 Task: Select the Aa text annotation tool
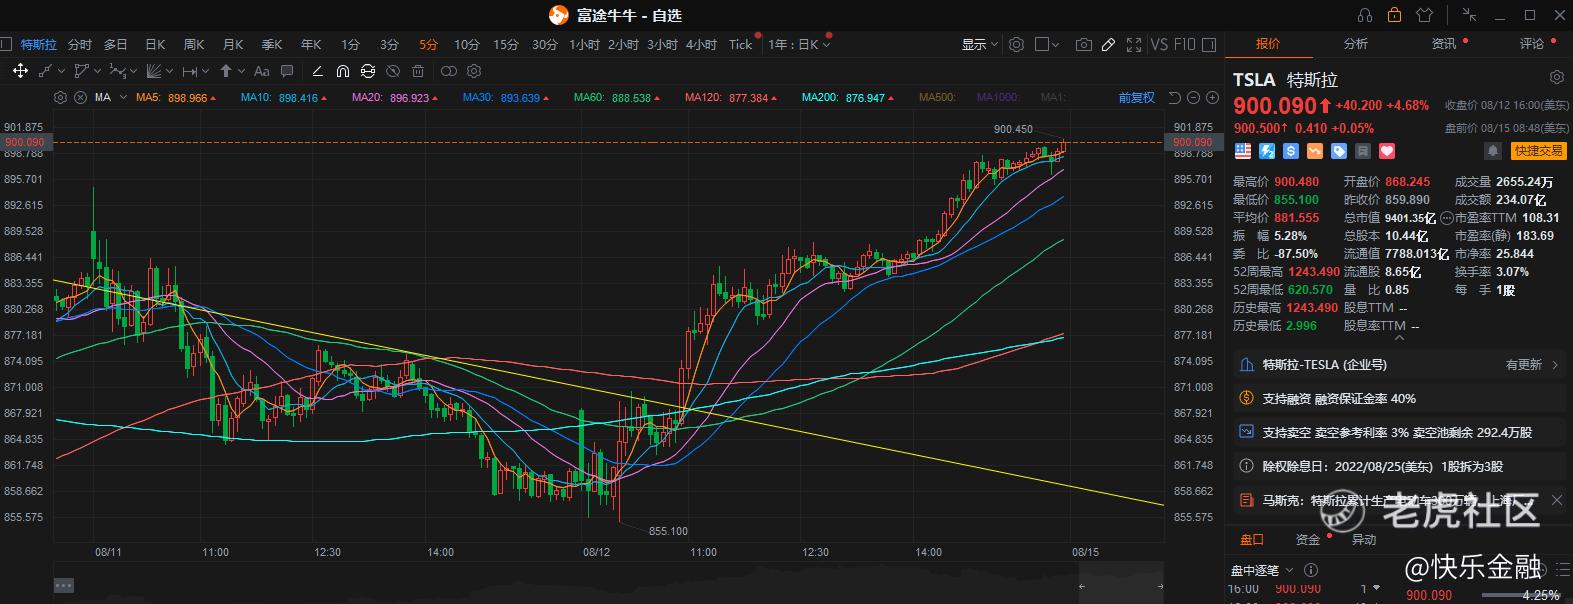[261, 71]
